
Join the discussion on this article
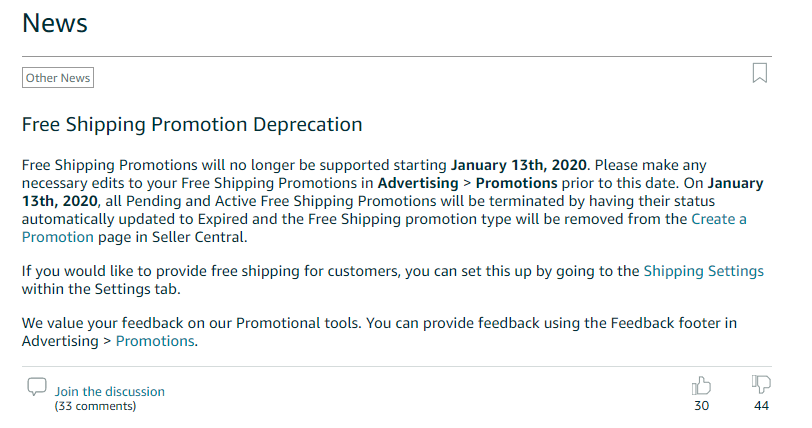point(109,391)
